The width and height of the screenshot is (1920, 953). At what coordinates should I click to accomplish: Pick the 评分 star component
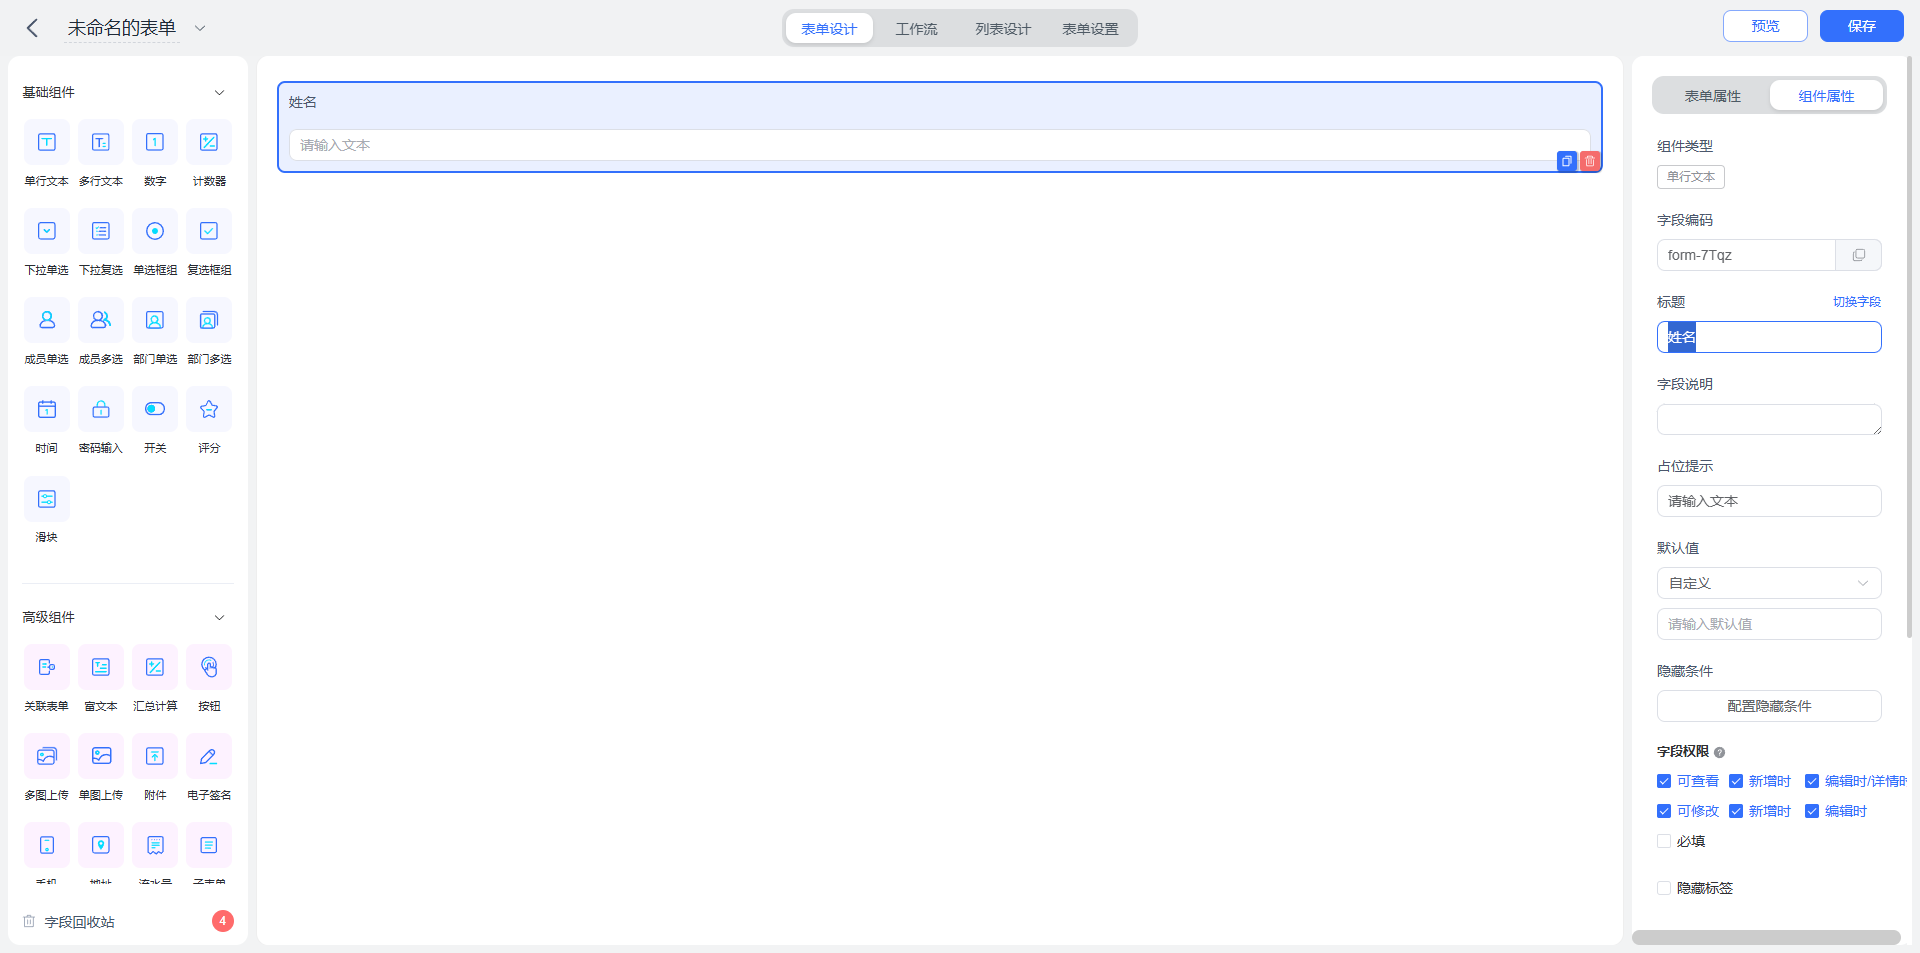point(209,409)
